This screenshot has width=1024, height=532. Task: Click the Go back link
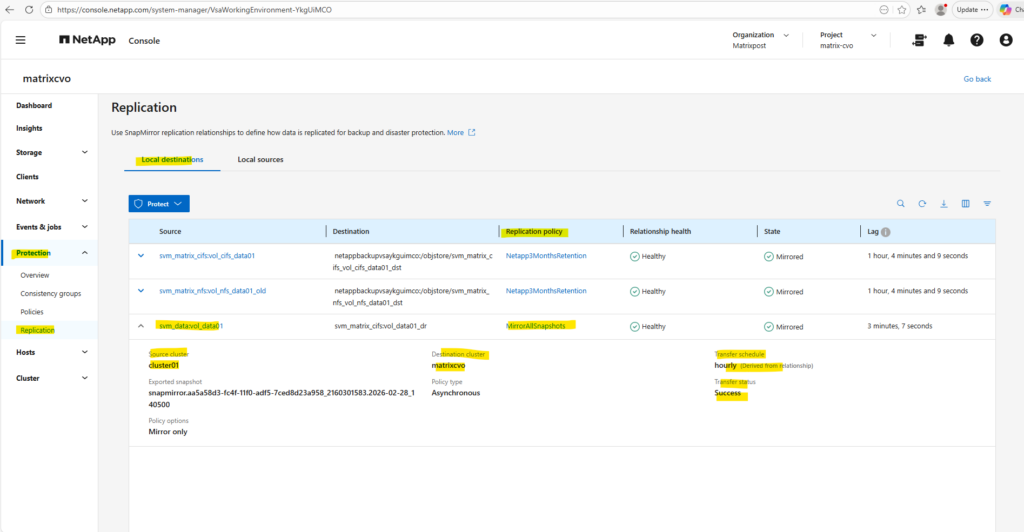977,79
